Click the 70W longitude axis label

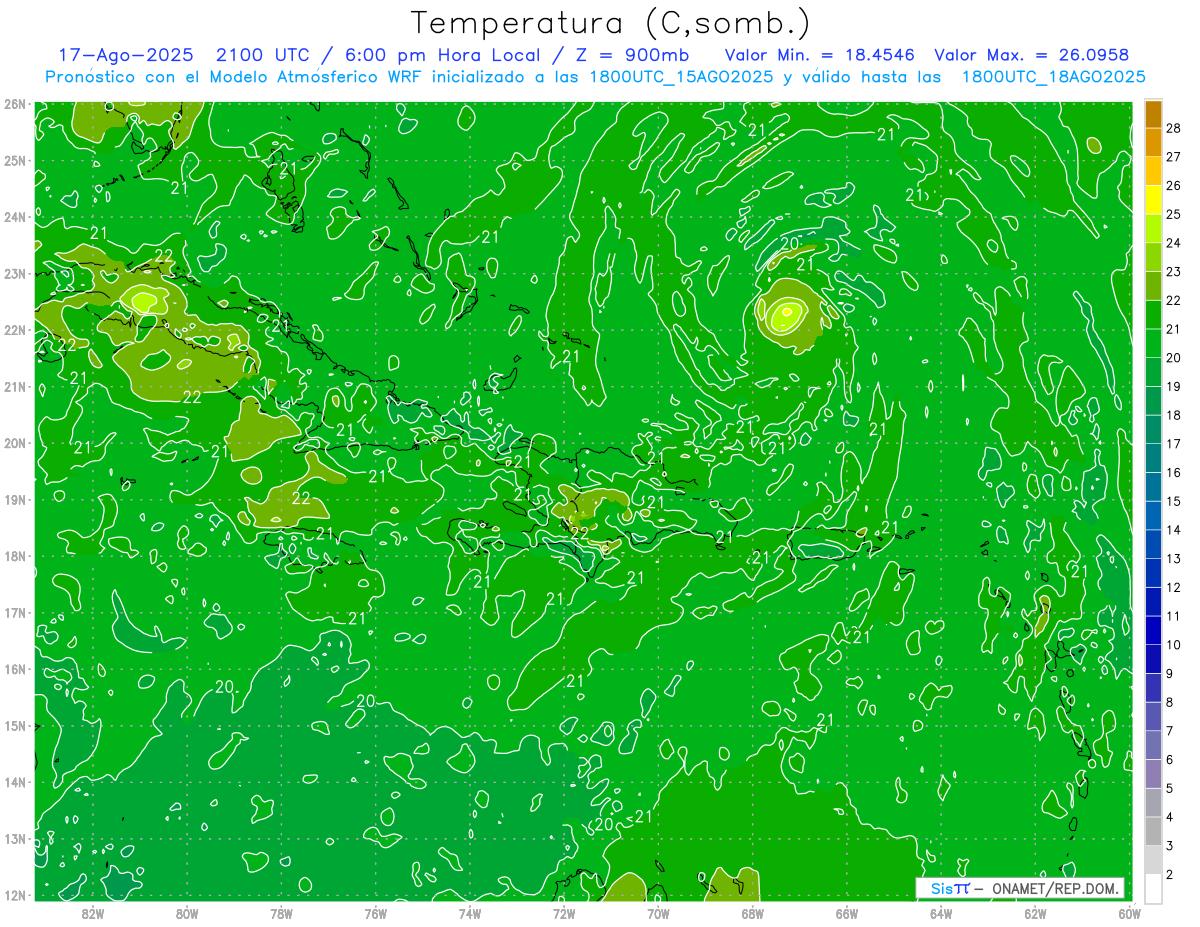pos(658,913)
